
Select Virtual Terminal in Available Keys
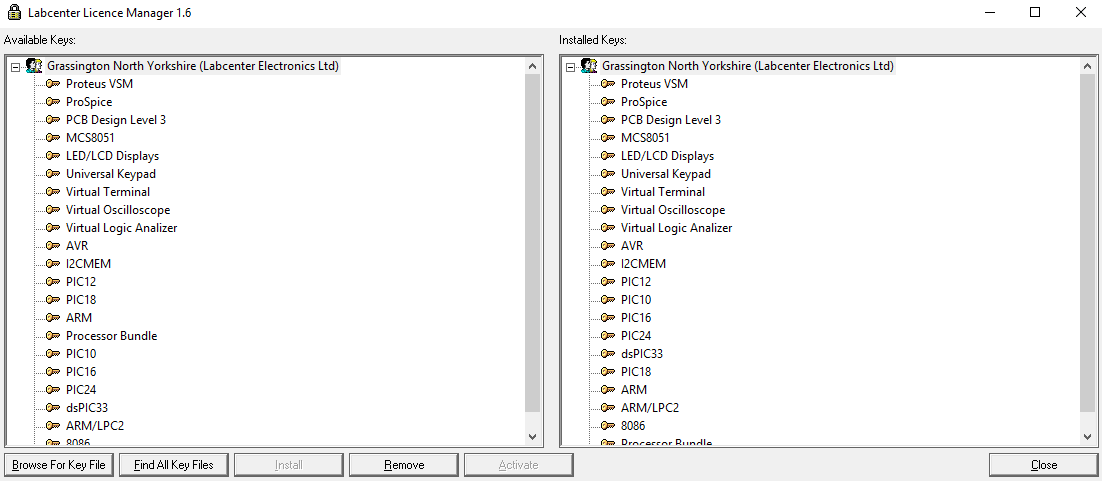[x=108, y=191]
